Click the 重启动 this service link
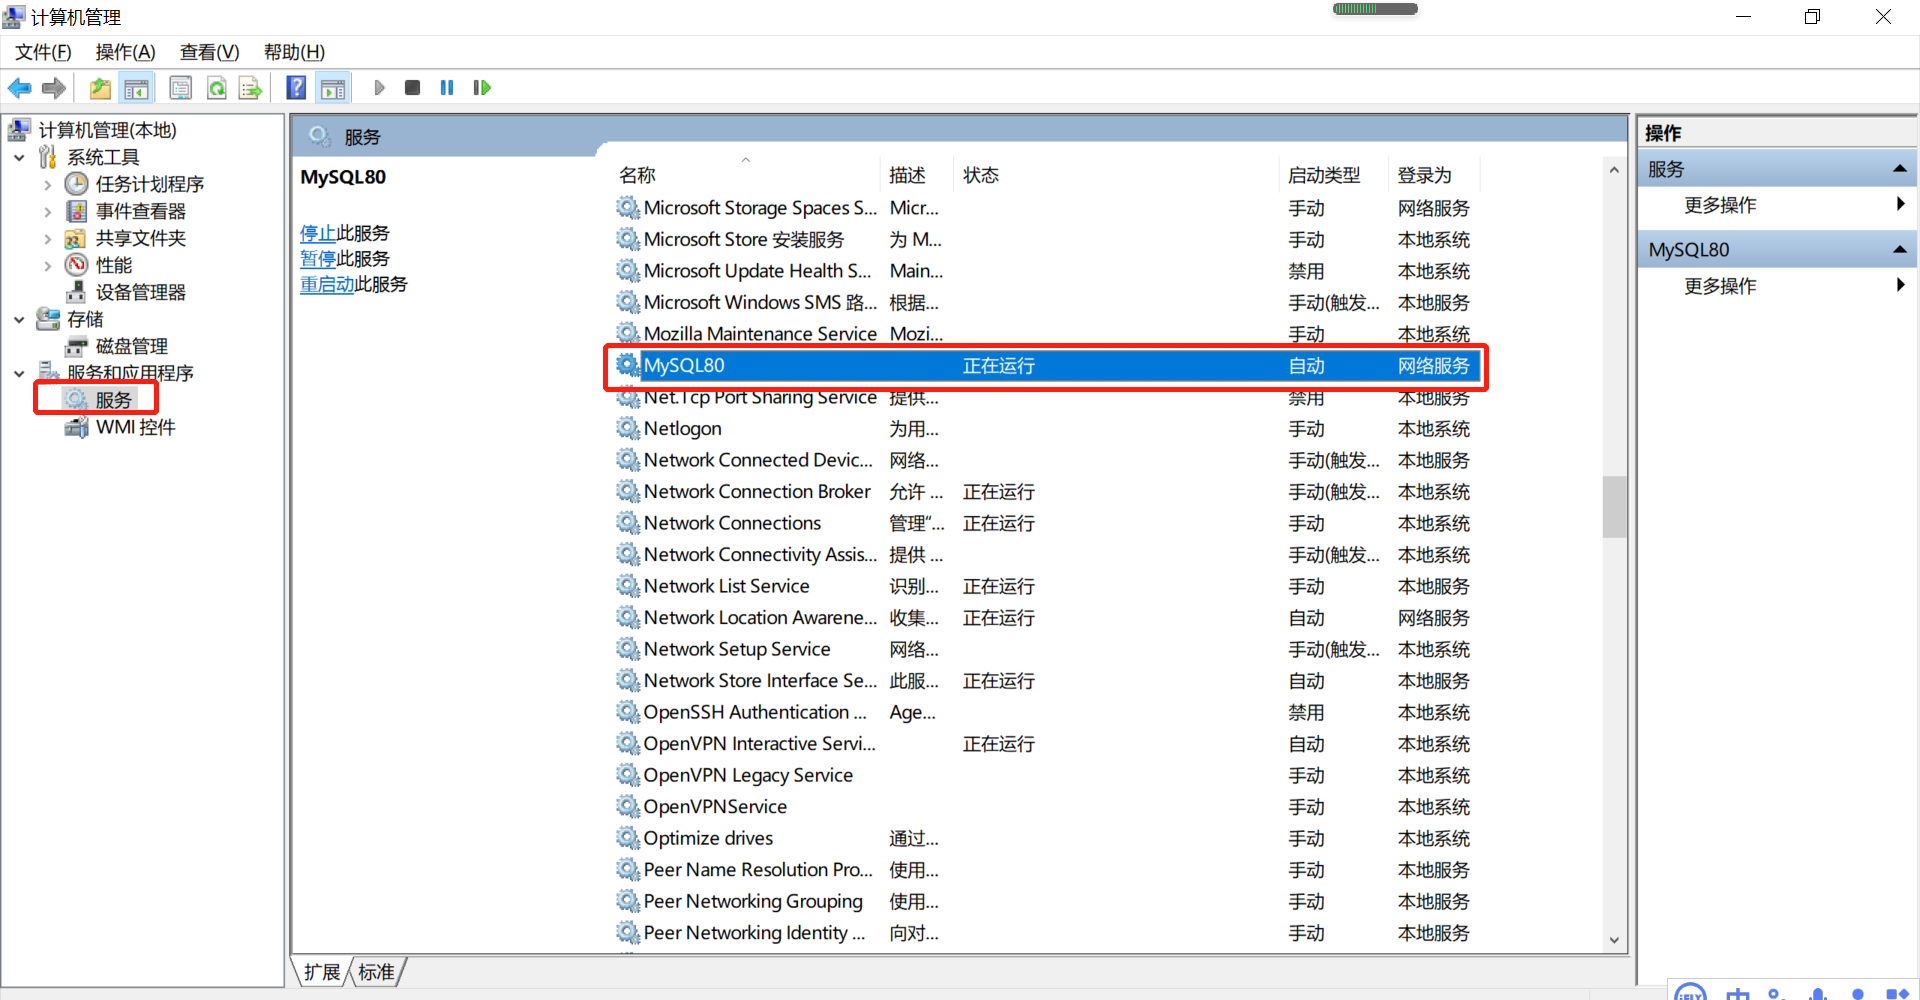 click(327, 284)
